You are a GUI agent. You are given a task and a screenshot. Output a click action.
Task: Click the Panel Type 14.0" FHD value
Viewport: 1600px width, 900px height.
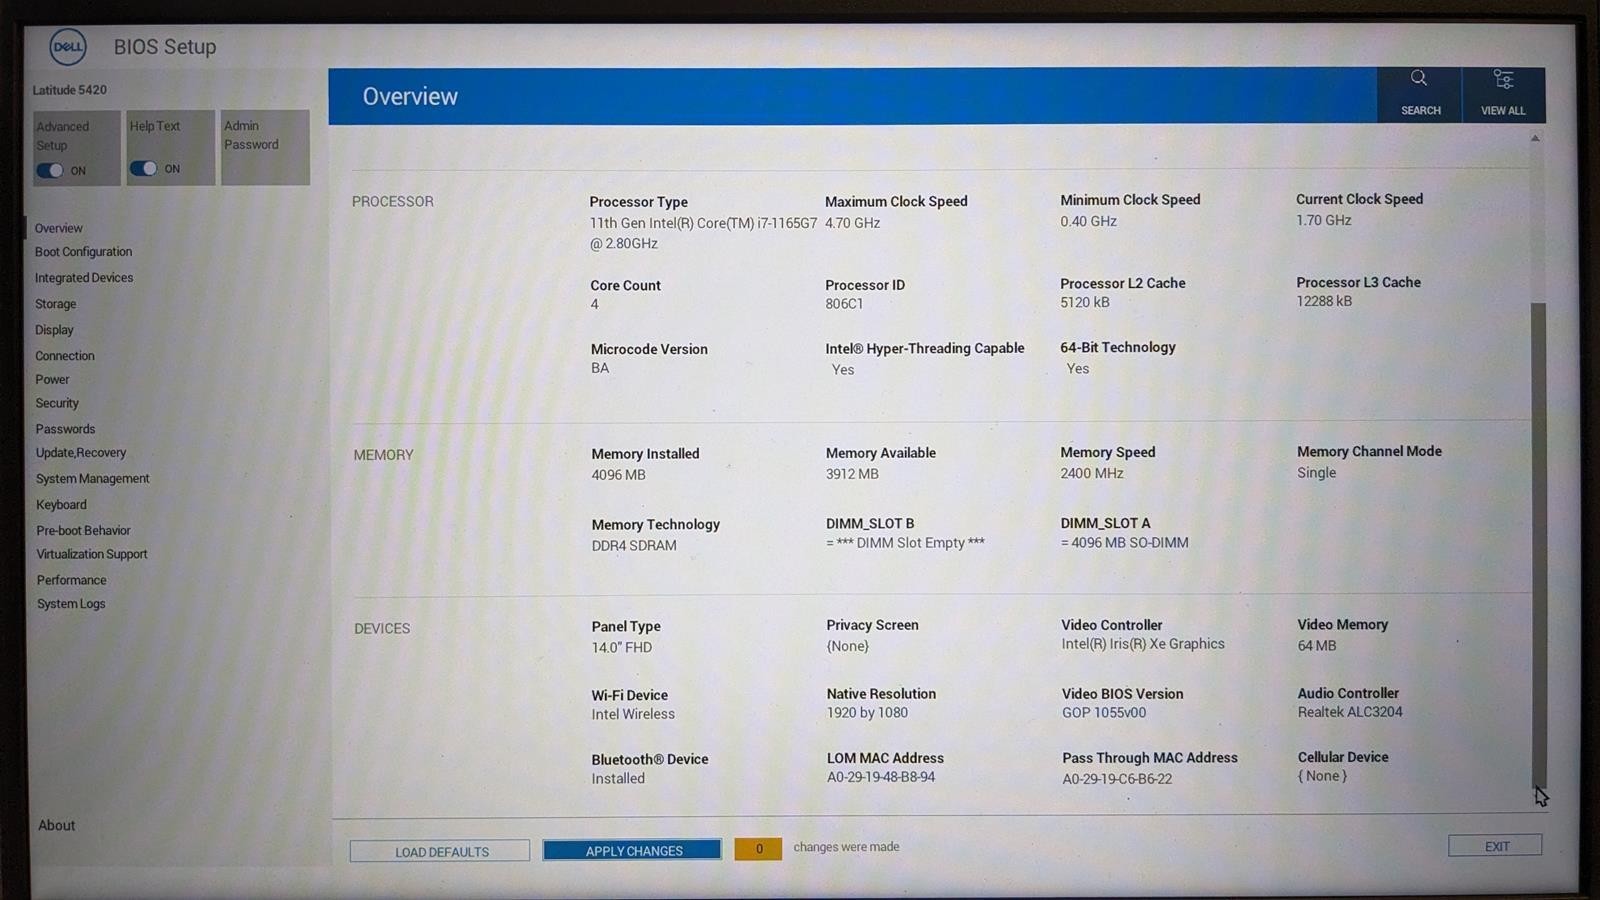click(x=622, y=648)
